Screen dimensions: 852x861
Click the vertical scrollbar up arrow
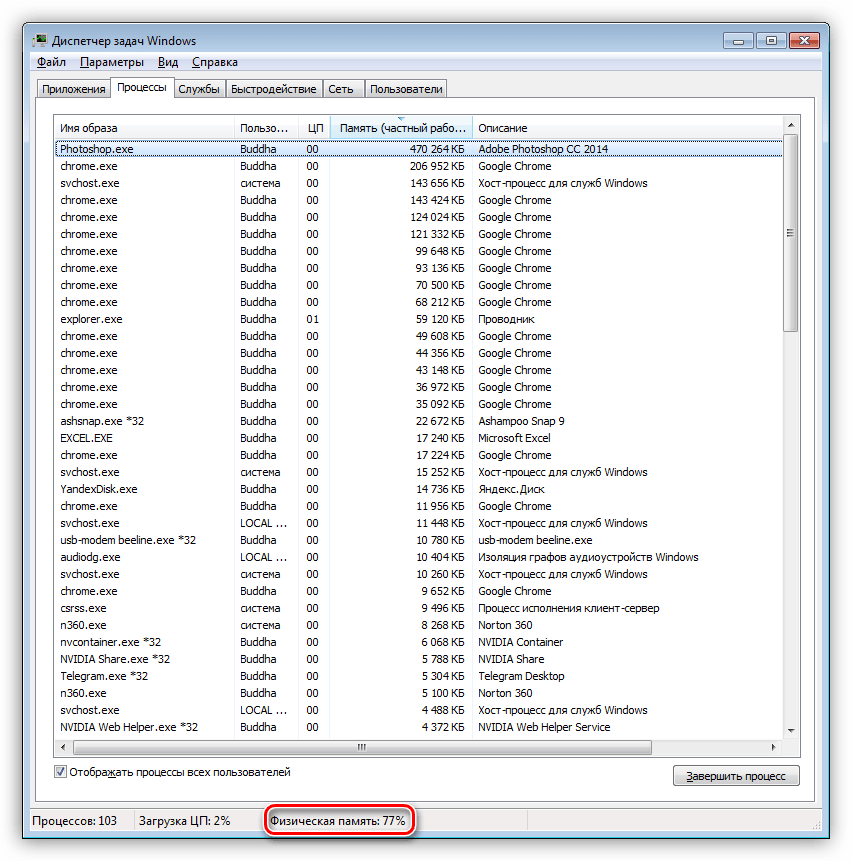(x=790, y=122)
